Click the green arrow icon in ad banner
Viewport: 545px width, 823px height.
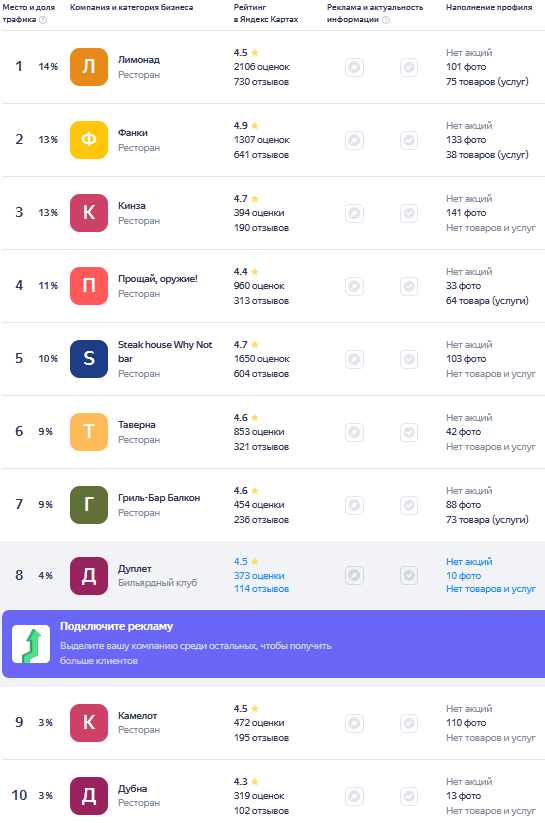[31, 643]
